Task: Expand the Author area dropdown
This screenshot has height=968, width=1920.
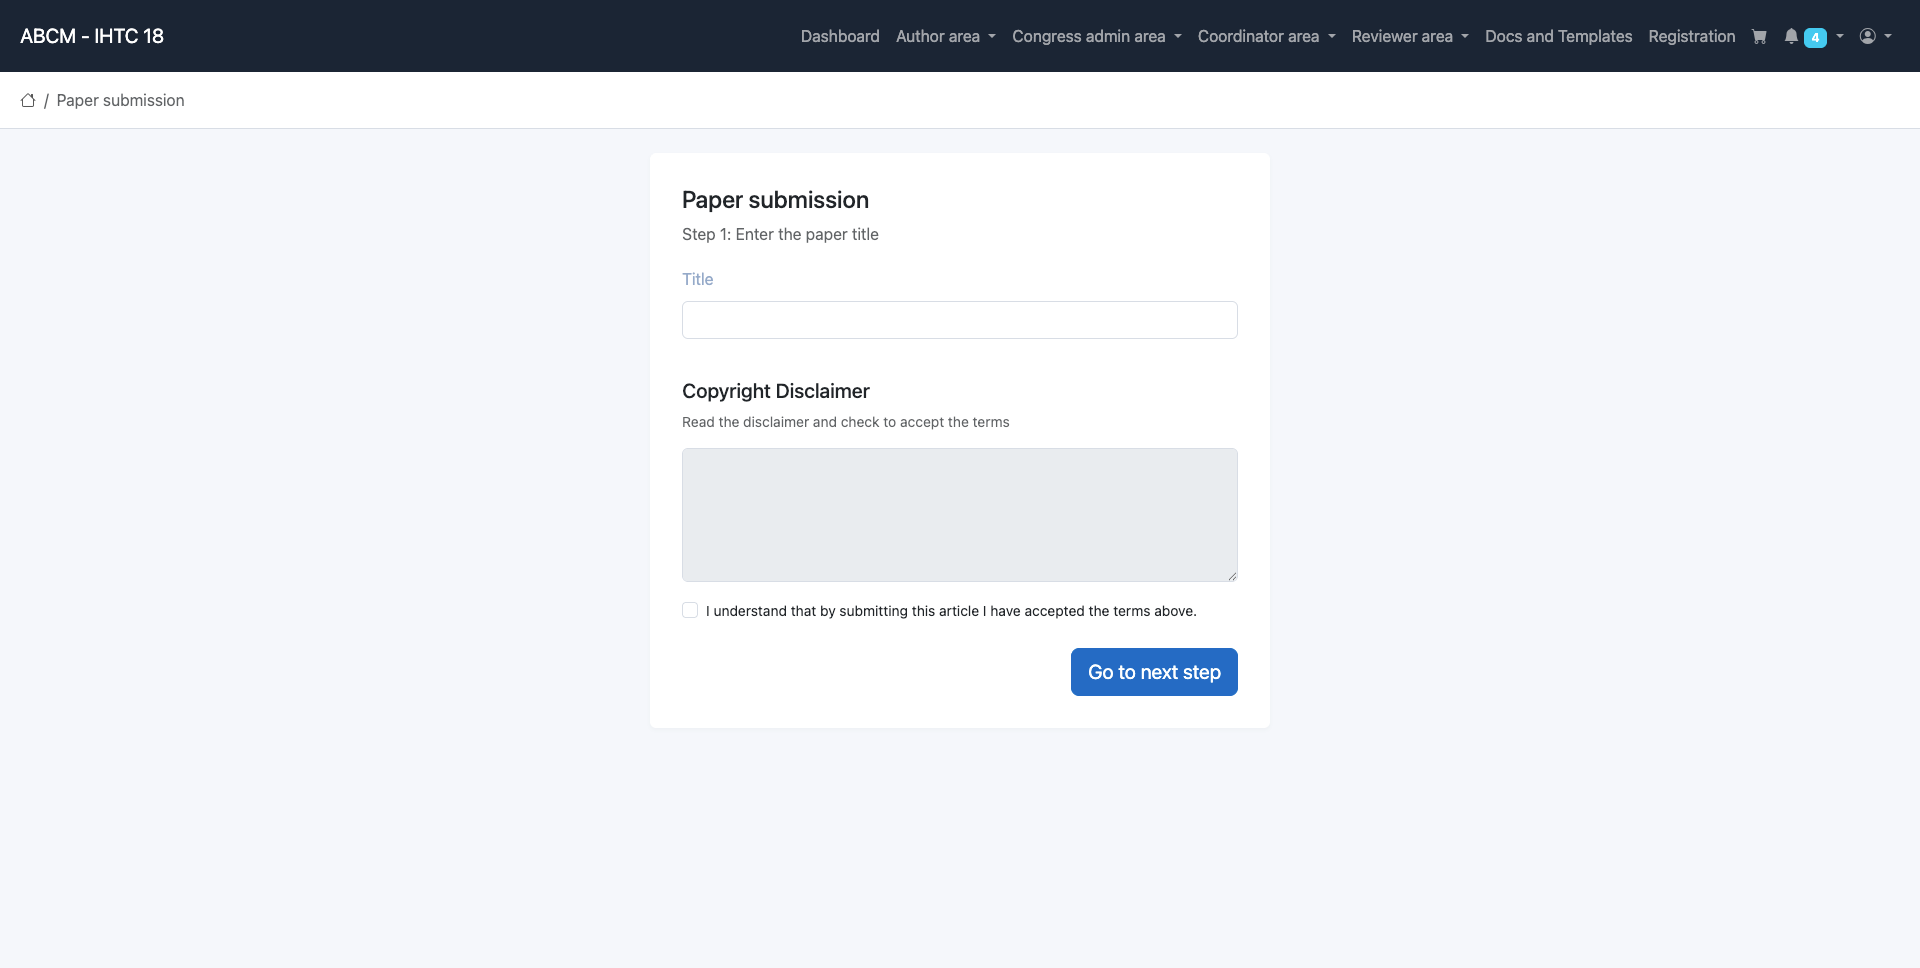Action: [945, 36]
